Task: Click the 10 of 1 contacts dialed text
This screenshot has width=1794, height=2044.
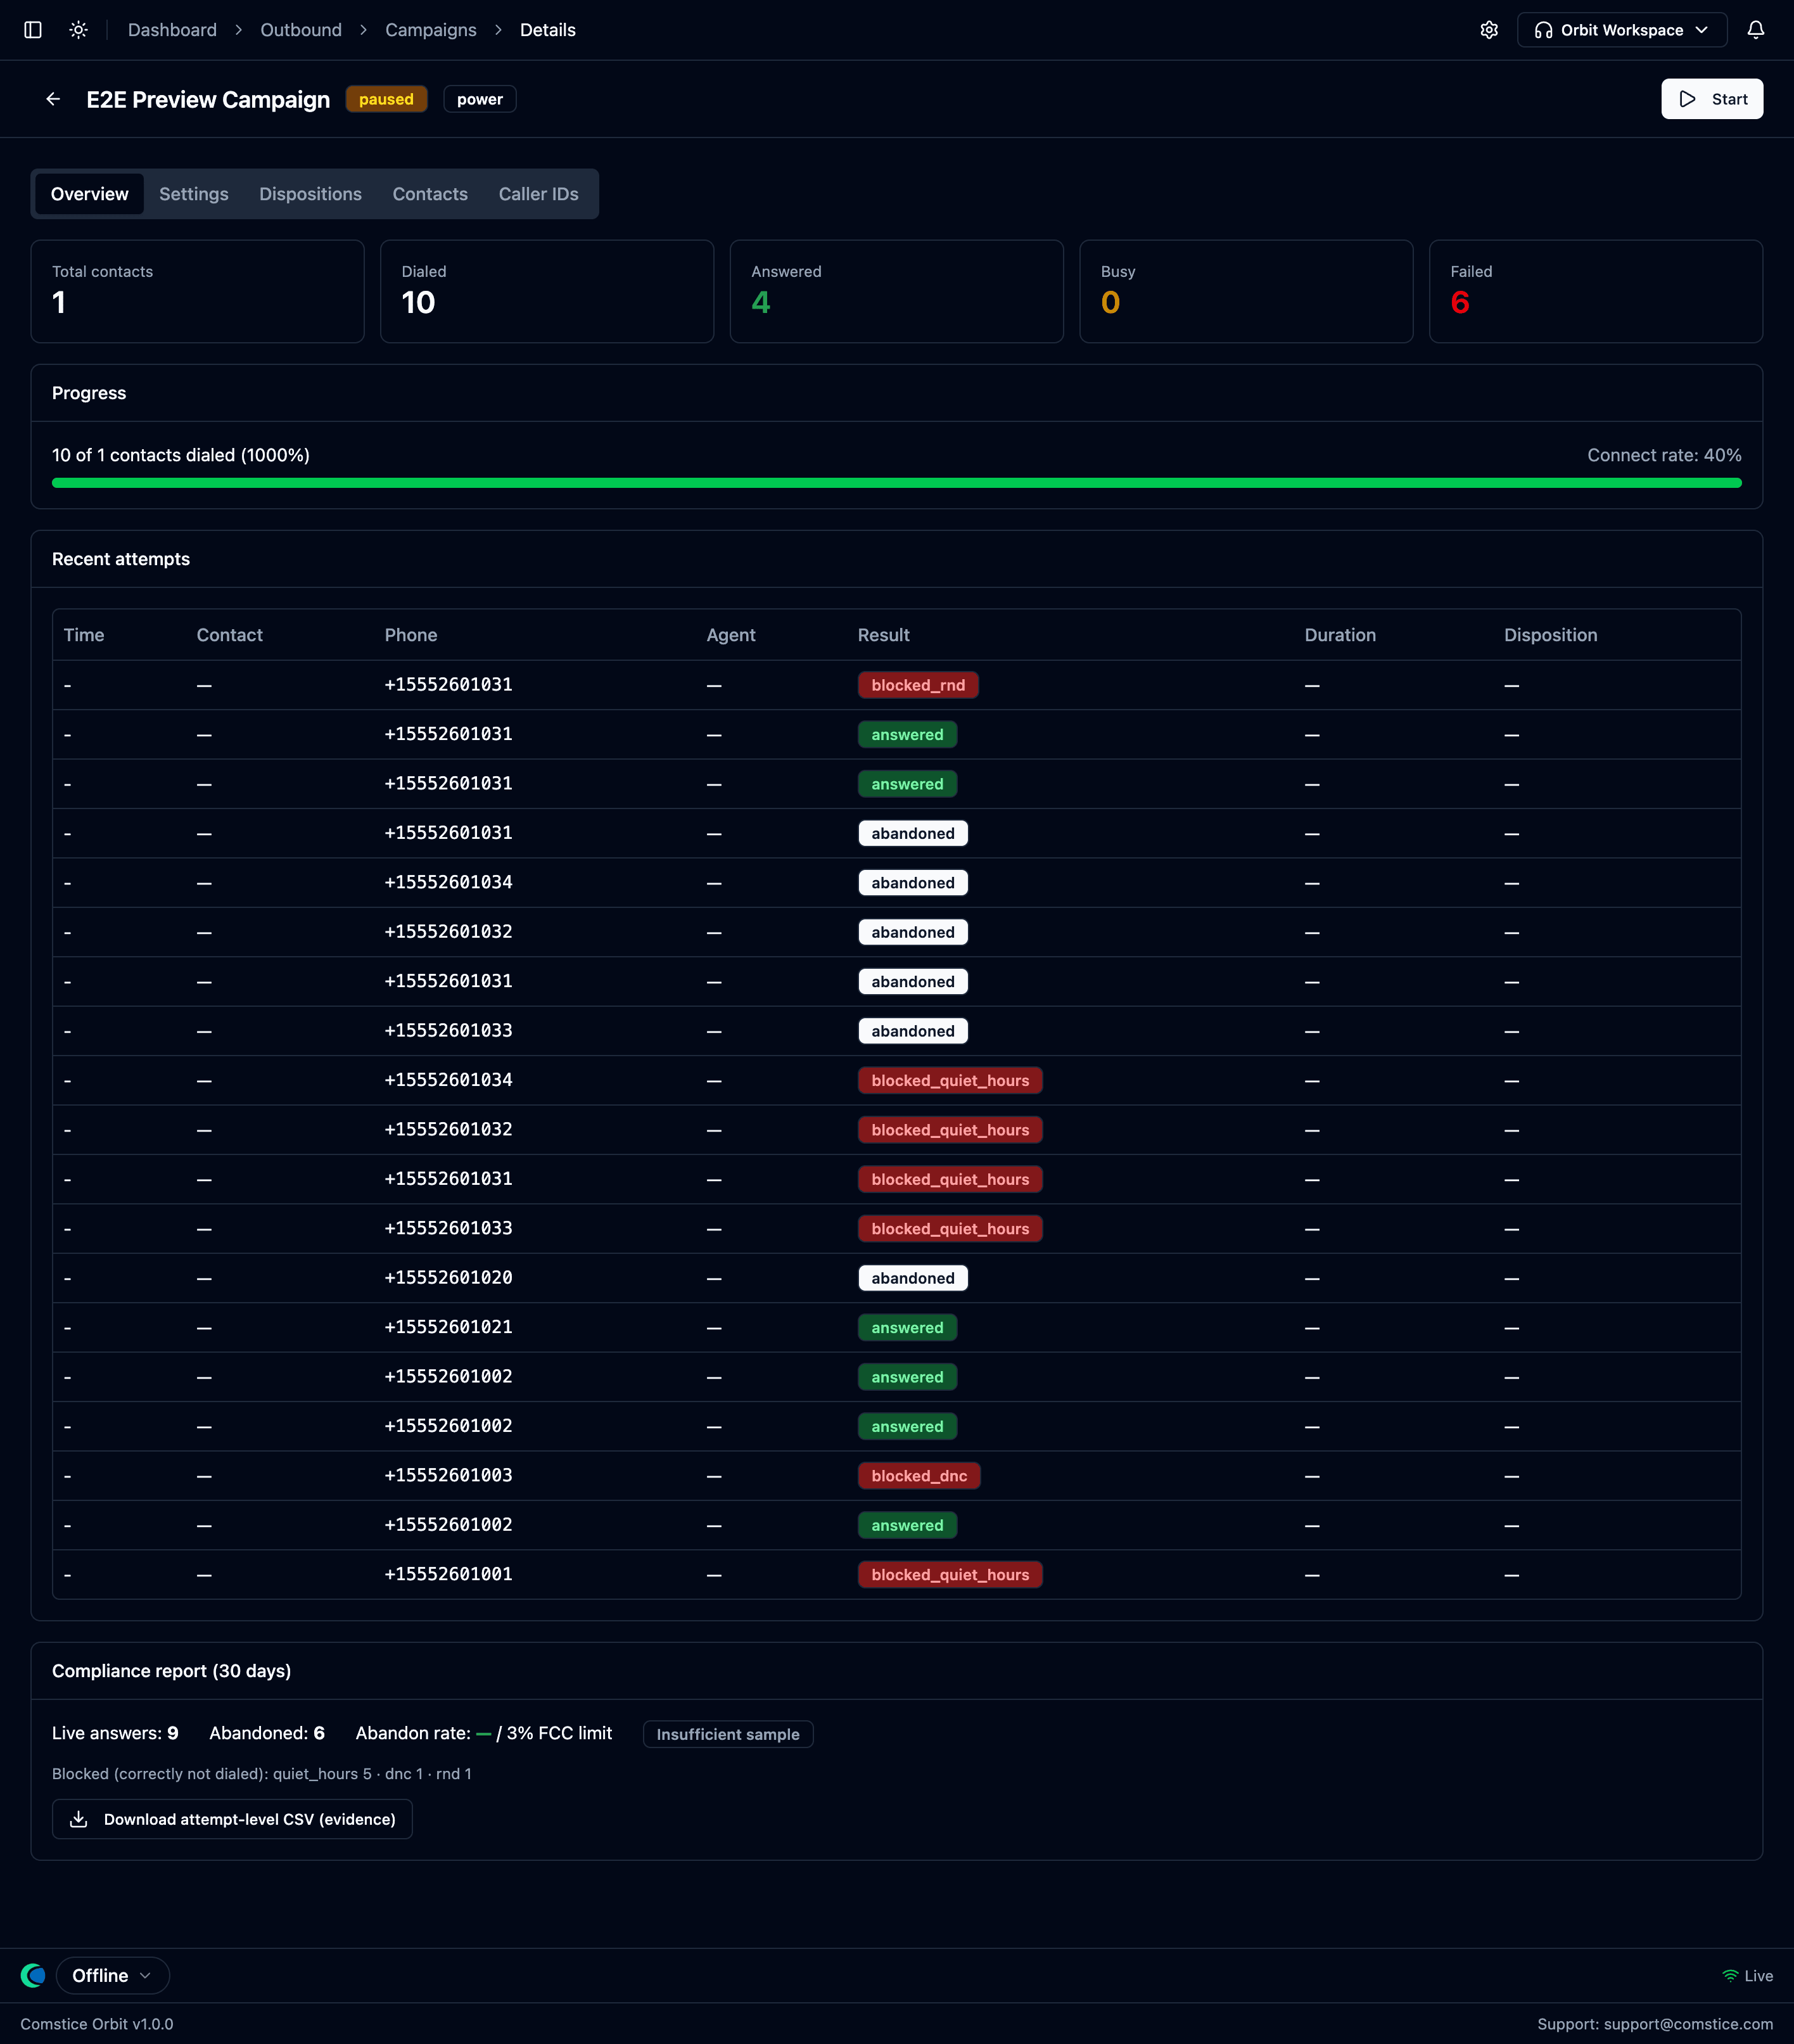Action: pyautogui.click(x=181, y=455)
